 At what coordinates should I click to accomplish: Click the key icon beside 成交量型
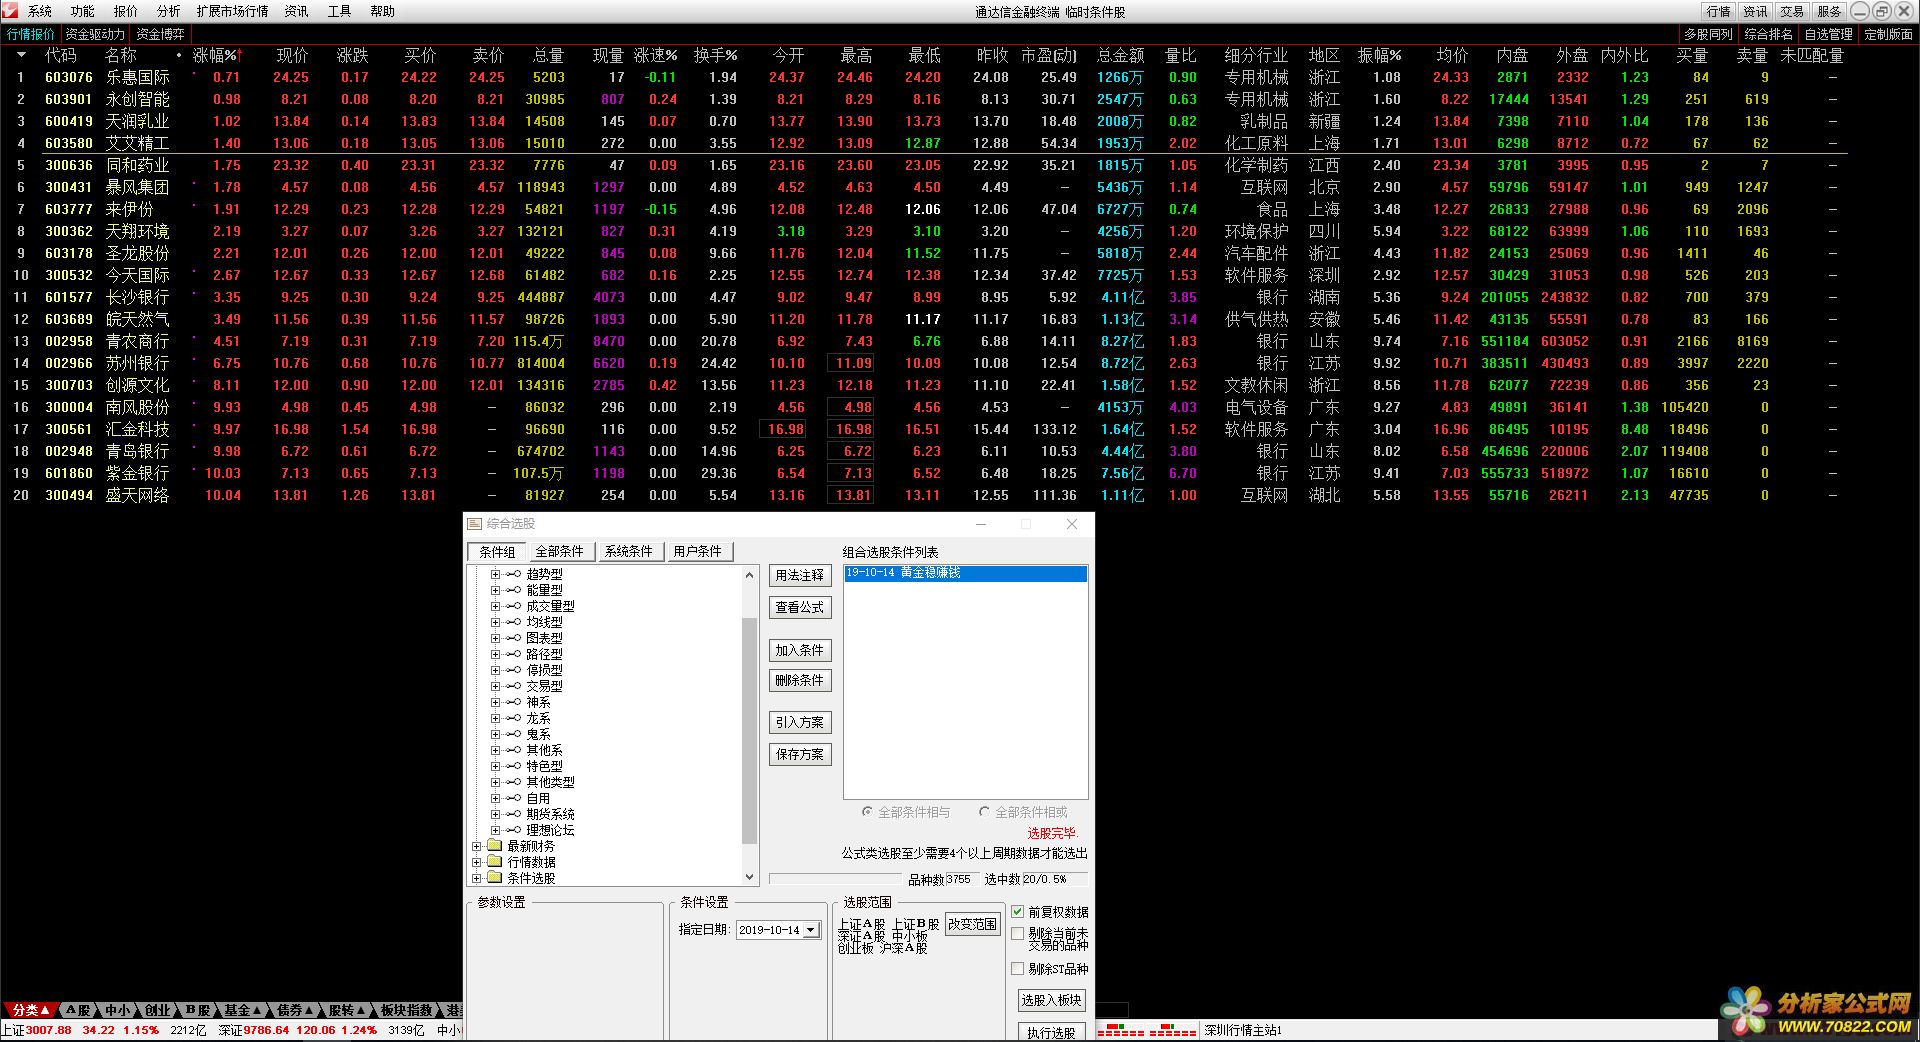point(513,607)
